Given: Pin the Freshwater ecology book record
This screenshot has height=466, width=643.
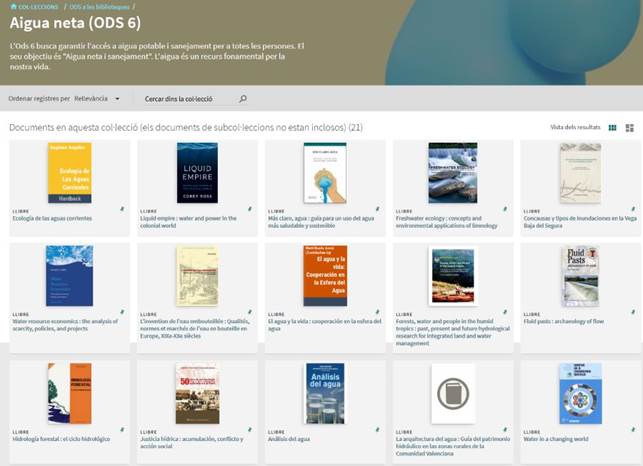Looking at the screenshot, I should coord(505,211).
